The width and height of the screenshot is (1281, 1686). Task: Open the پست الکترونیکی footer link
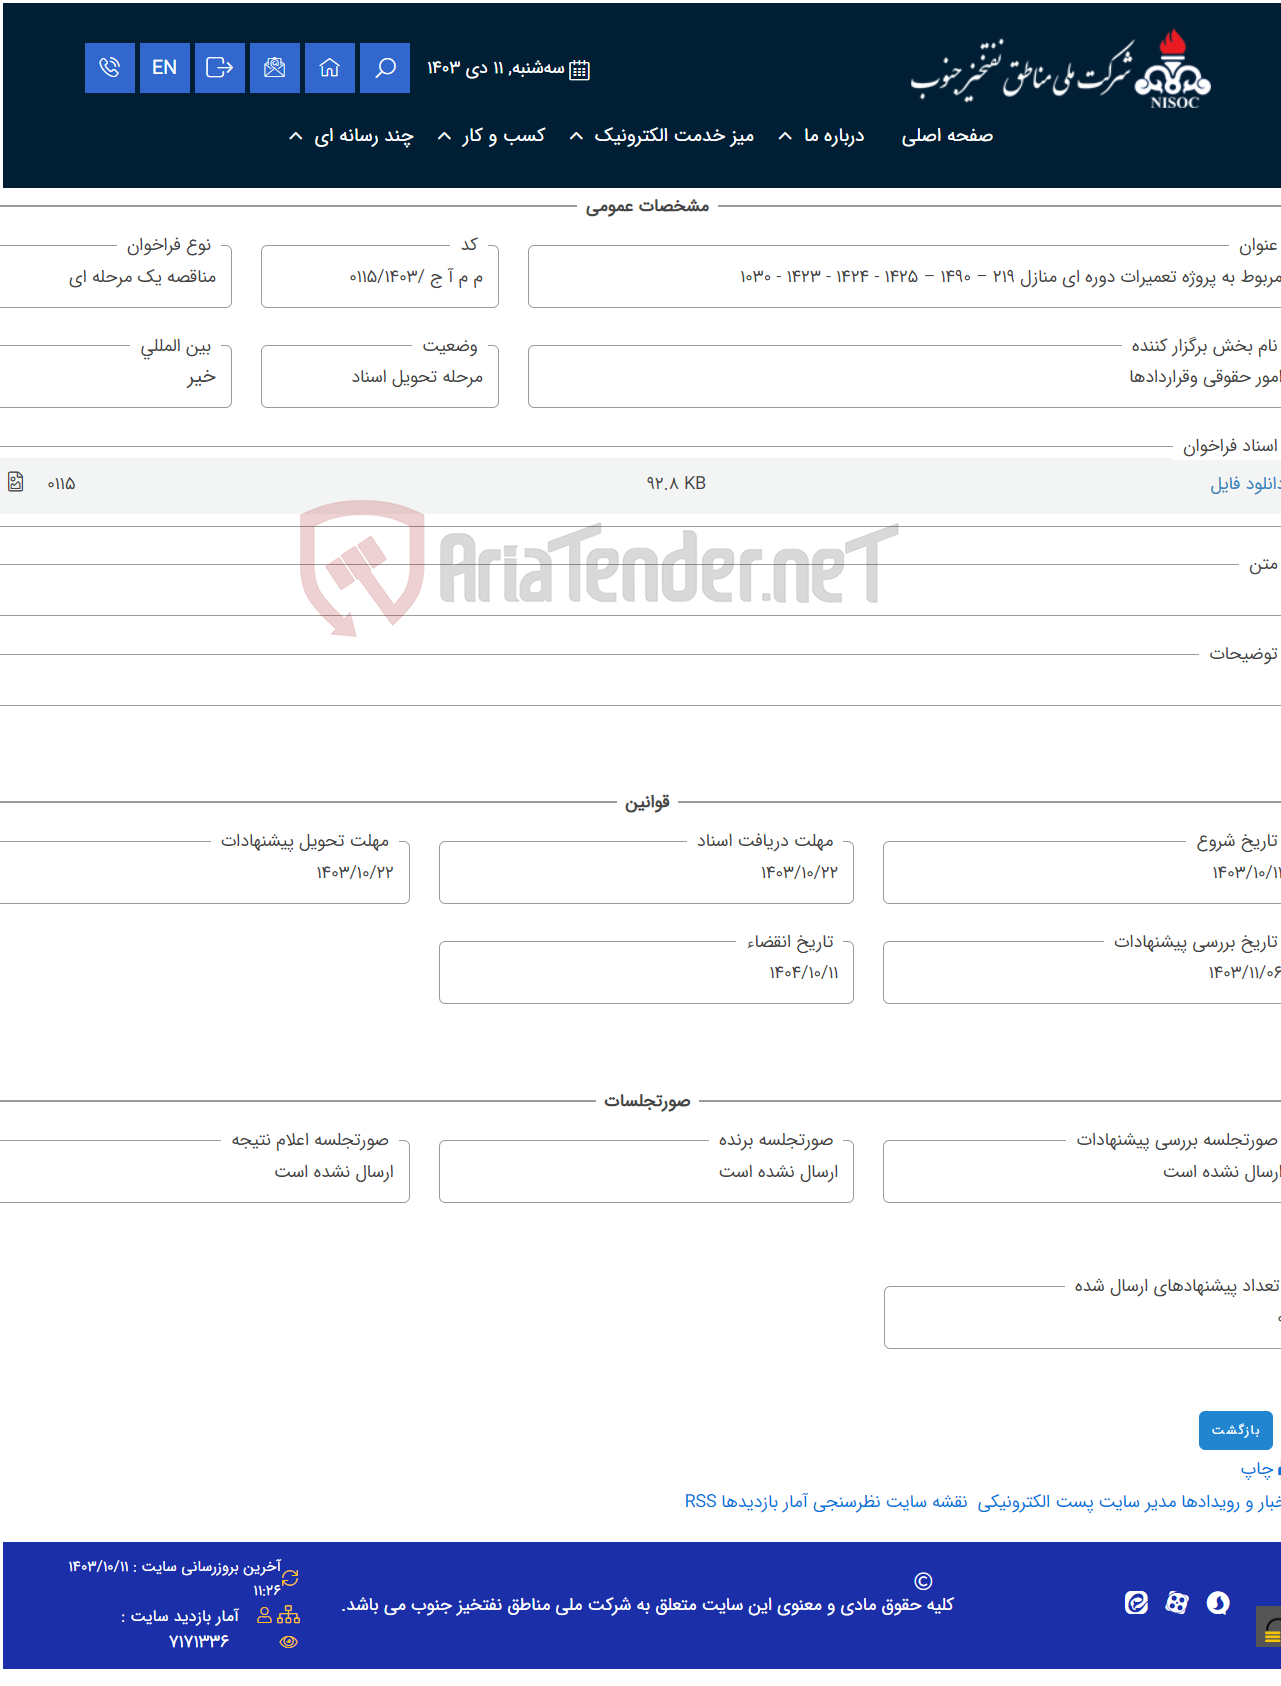point(1036,1502)
